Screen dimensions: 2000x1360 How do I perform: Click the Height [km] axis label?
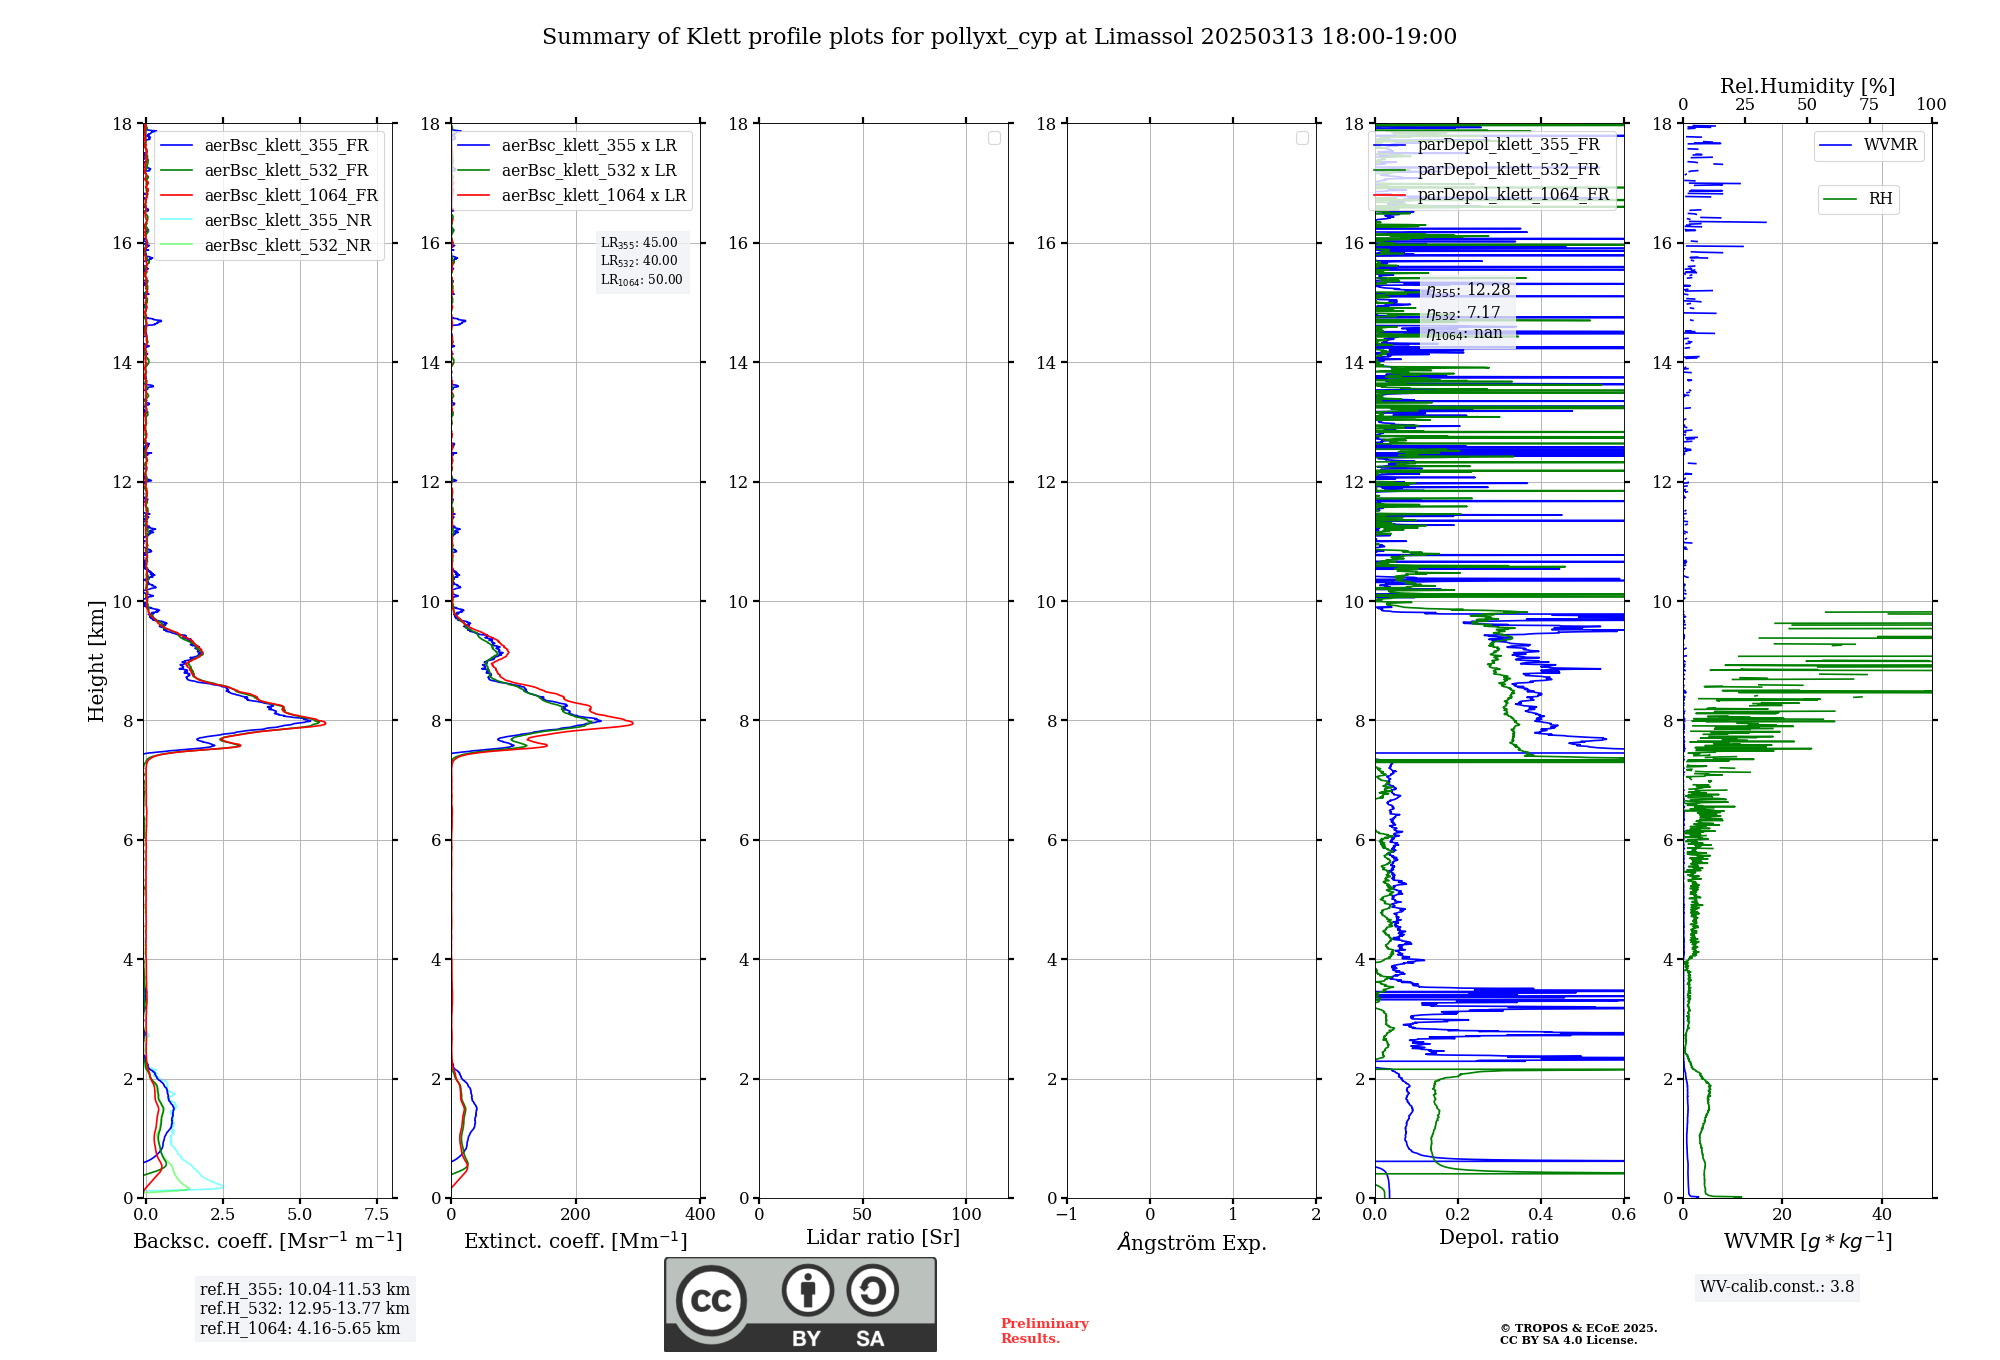pos(96,661)
